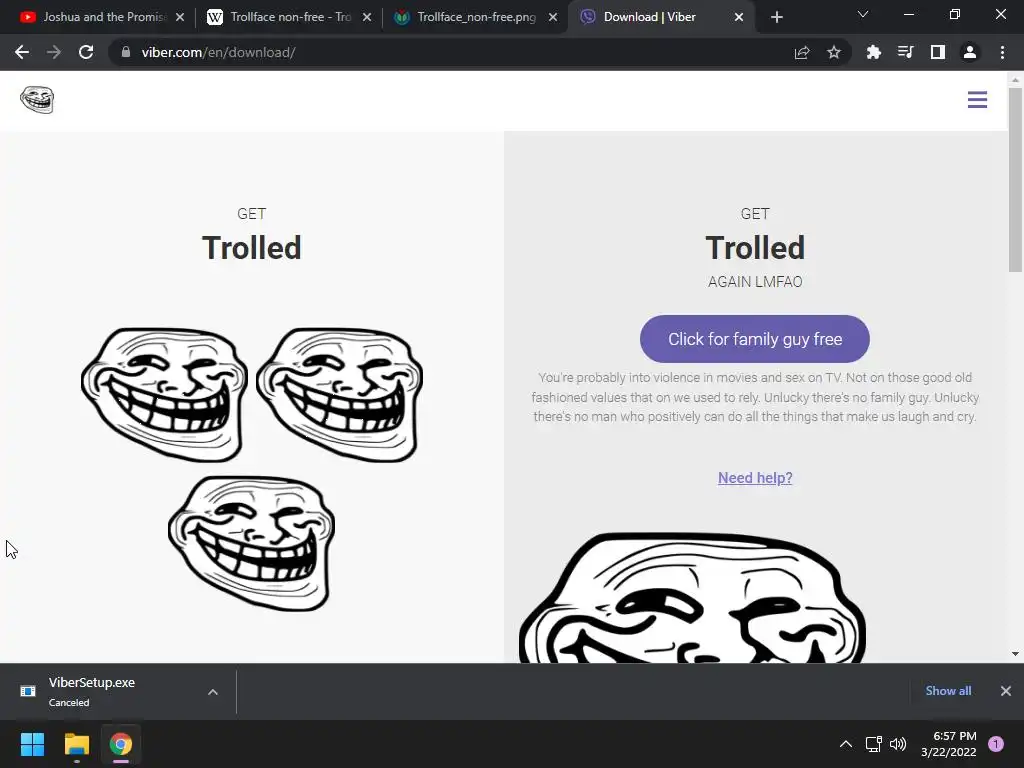Open the notification badge icon
Viewport: 1024px width, 768px height.
[996, 744]
